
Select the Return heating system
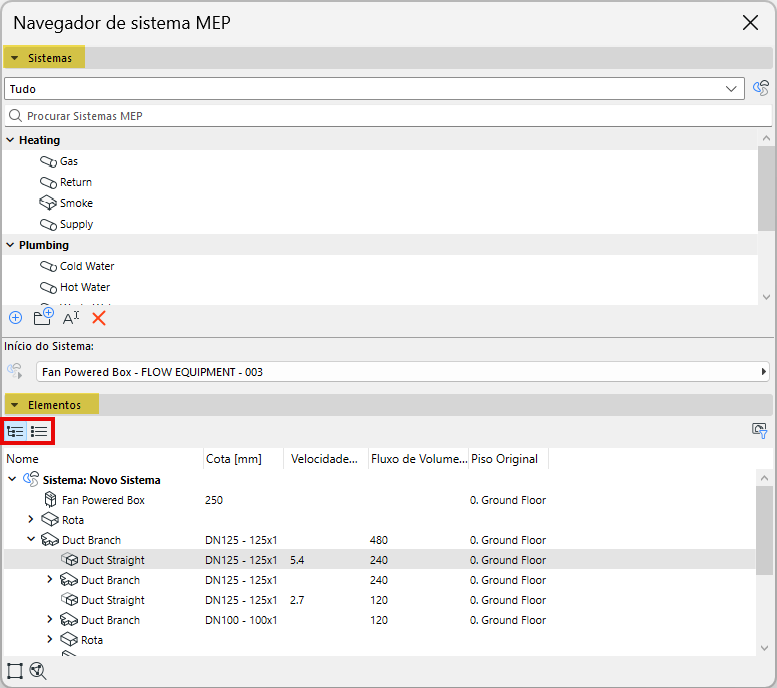380,182
